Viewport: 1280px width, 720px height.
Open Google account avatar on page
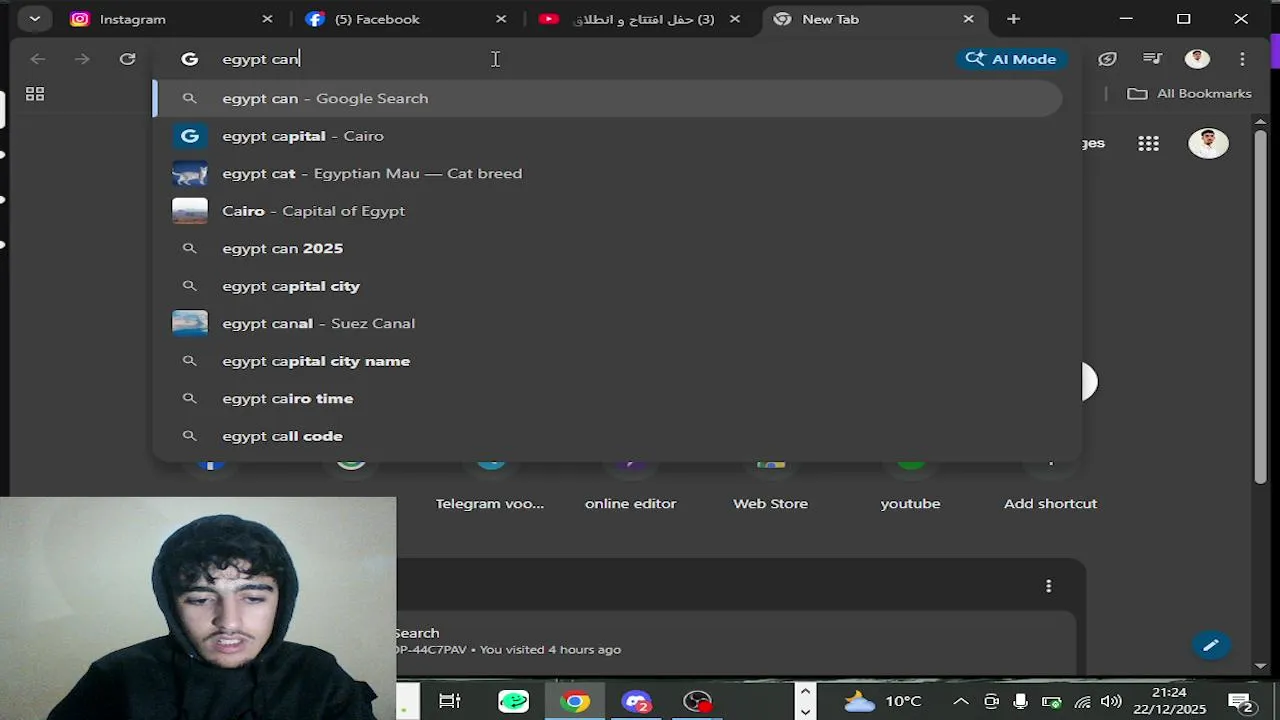[x=1208, y=143]
